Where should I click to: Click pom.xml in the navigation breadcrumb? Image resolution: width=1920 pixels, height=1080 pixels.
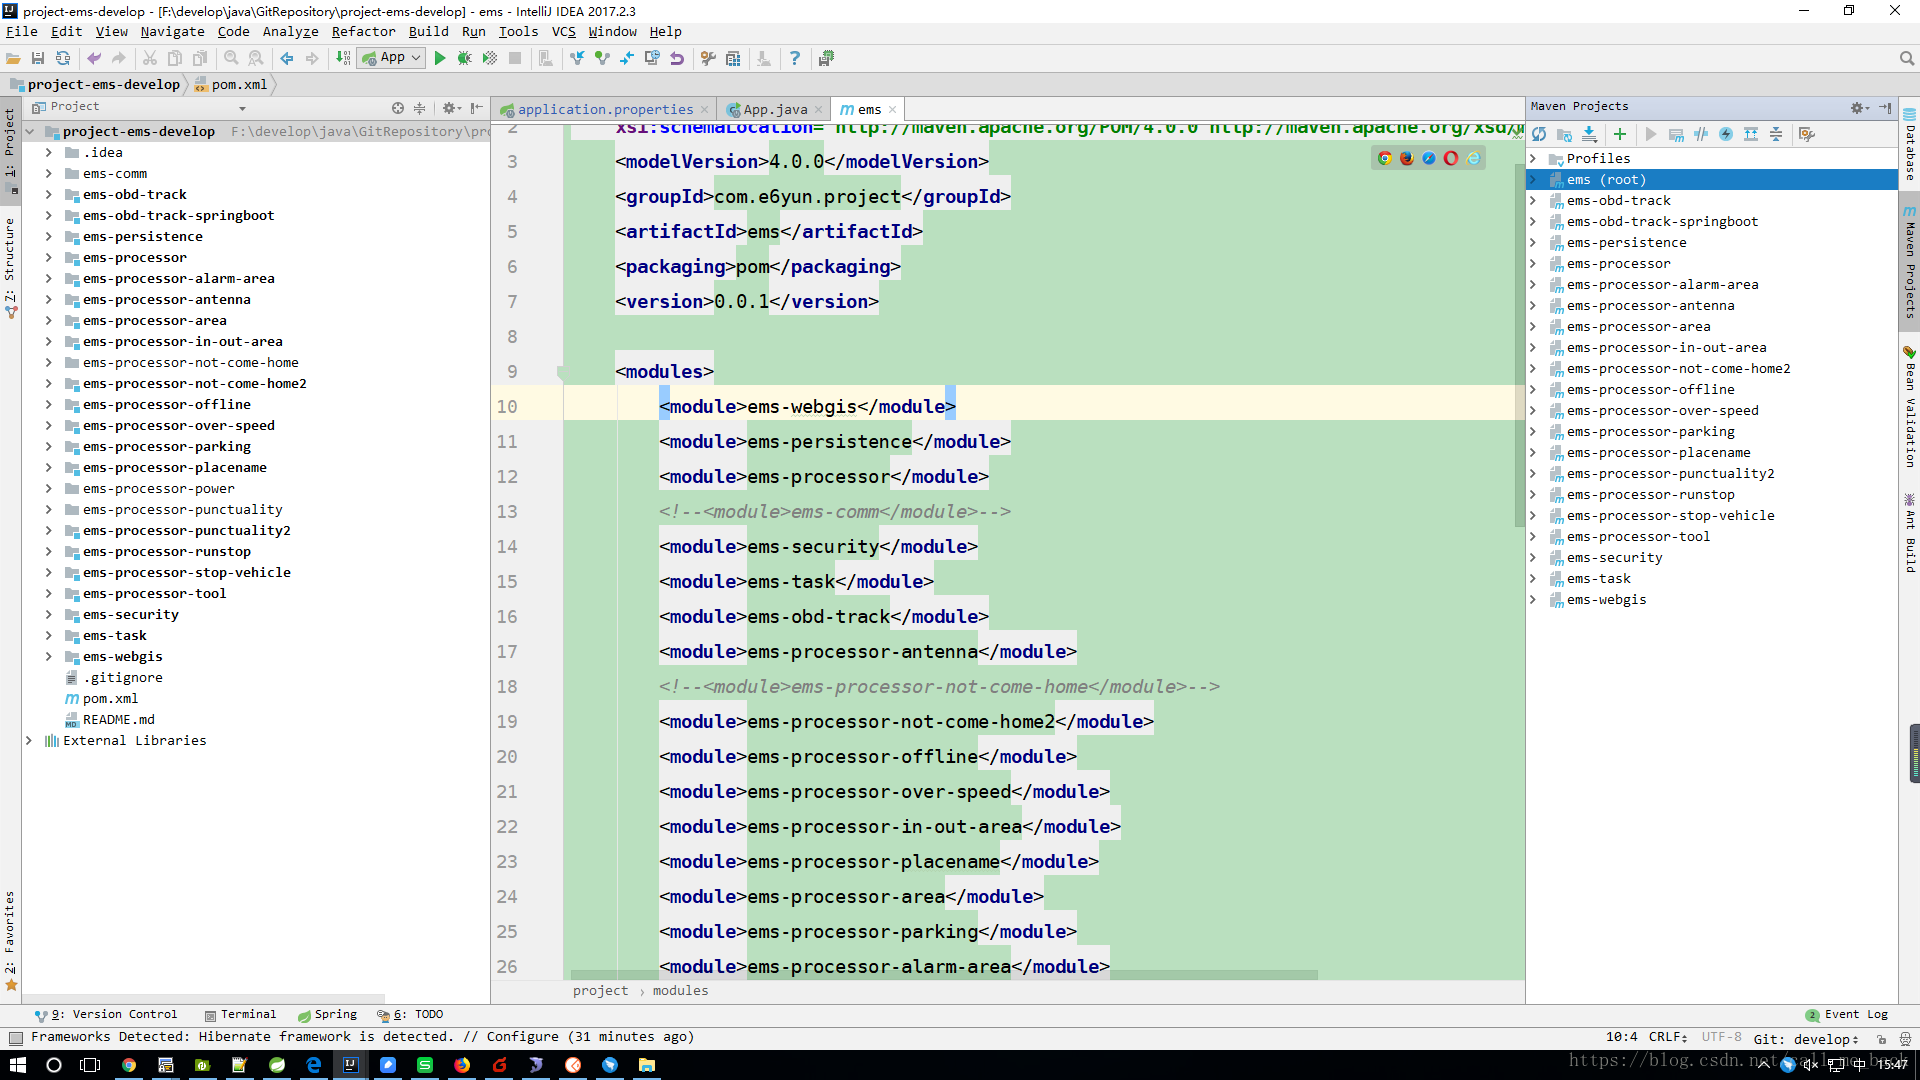point(231,85)
